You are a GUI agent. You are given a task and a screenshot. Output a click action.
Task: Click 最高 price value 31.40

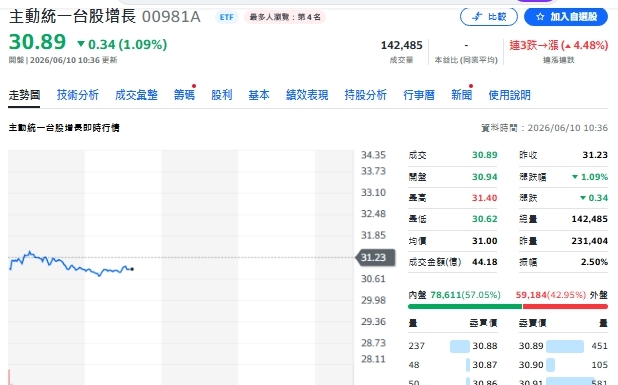[484, 198]
